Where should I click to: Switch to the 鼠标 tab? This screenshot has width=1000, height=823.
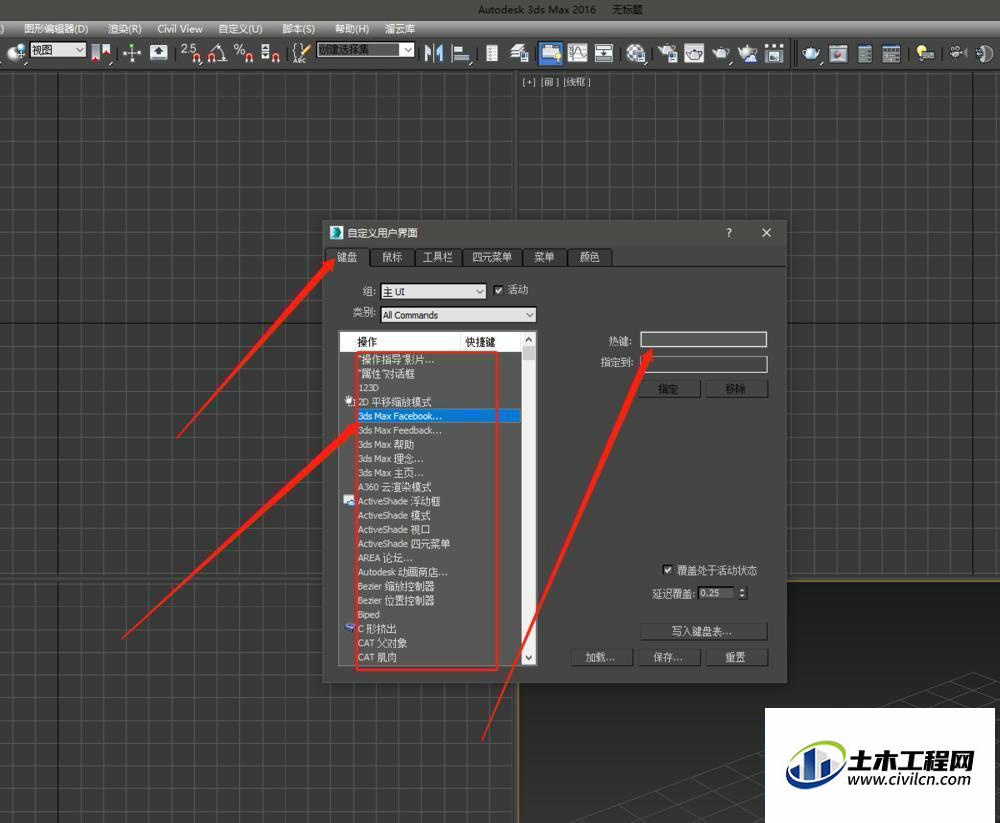pos(392,257)
